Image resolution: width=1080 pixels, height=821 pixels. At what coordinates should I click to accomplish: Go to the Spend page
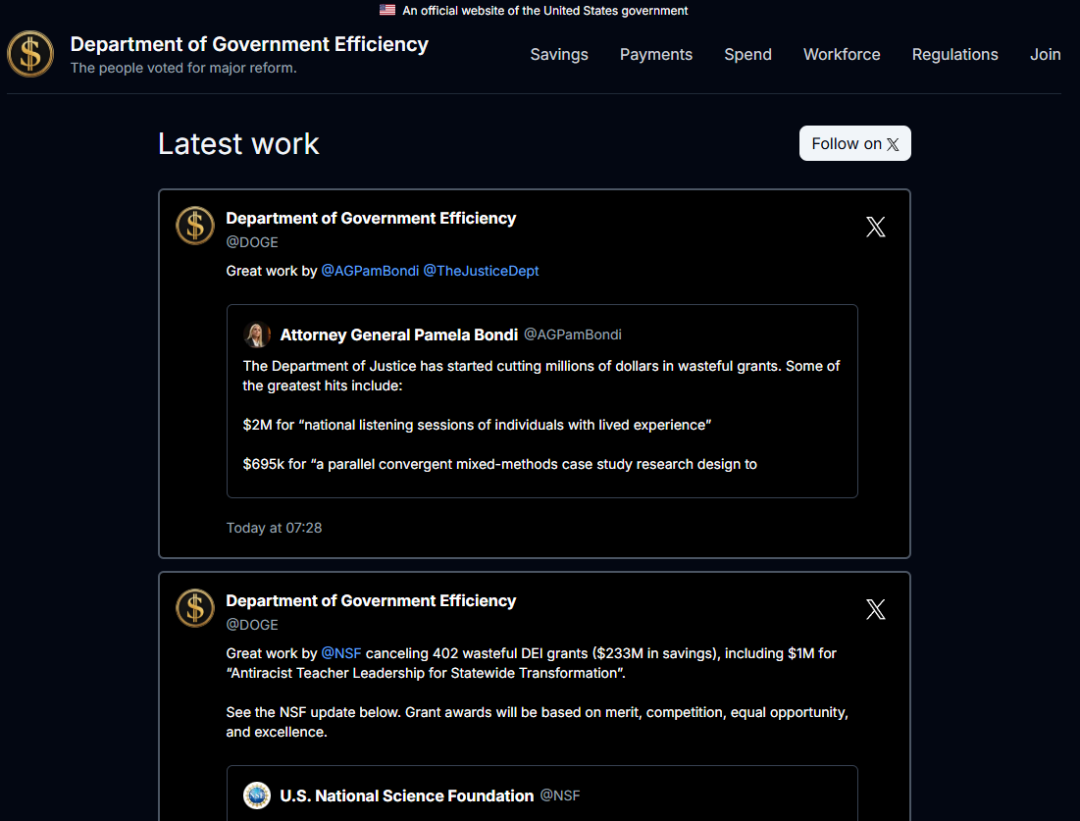[747, 54]
